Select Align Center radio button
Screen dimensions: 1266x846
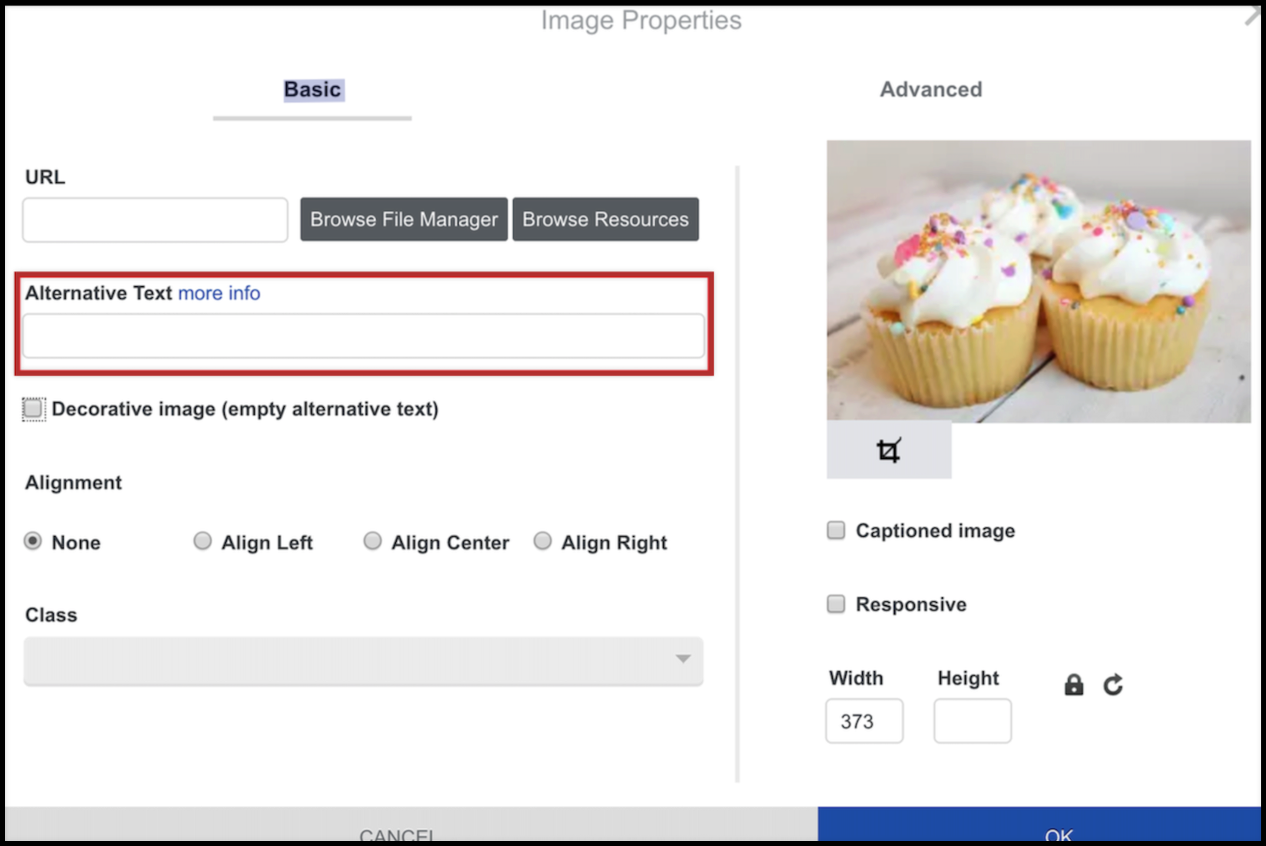373,541
